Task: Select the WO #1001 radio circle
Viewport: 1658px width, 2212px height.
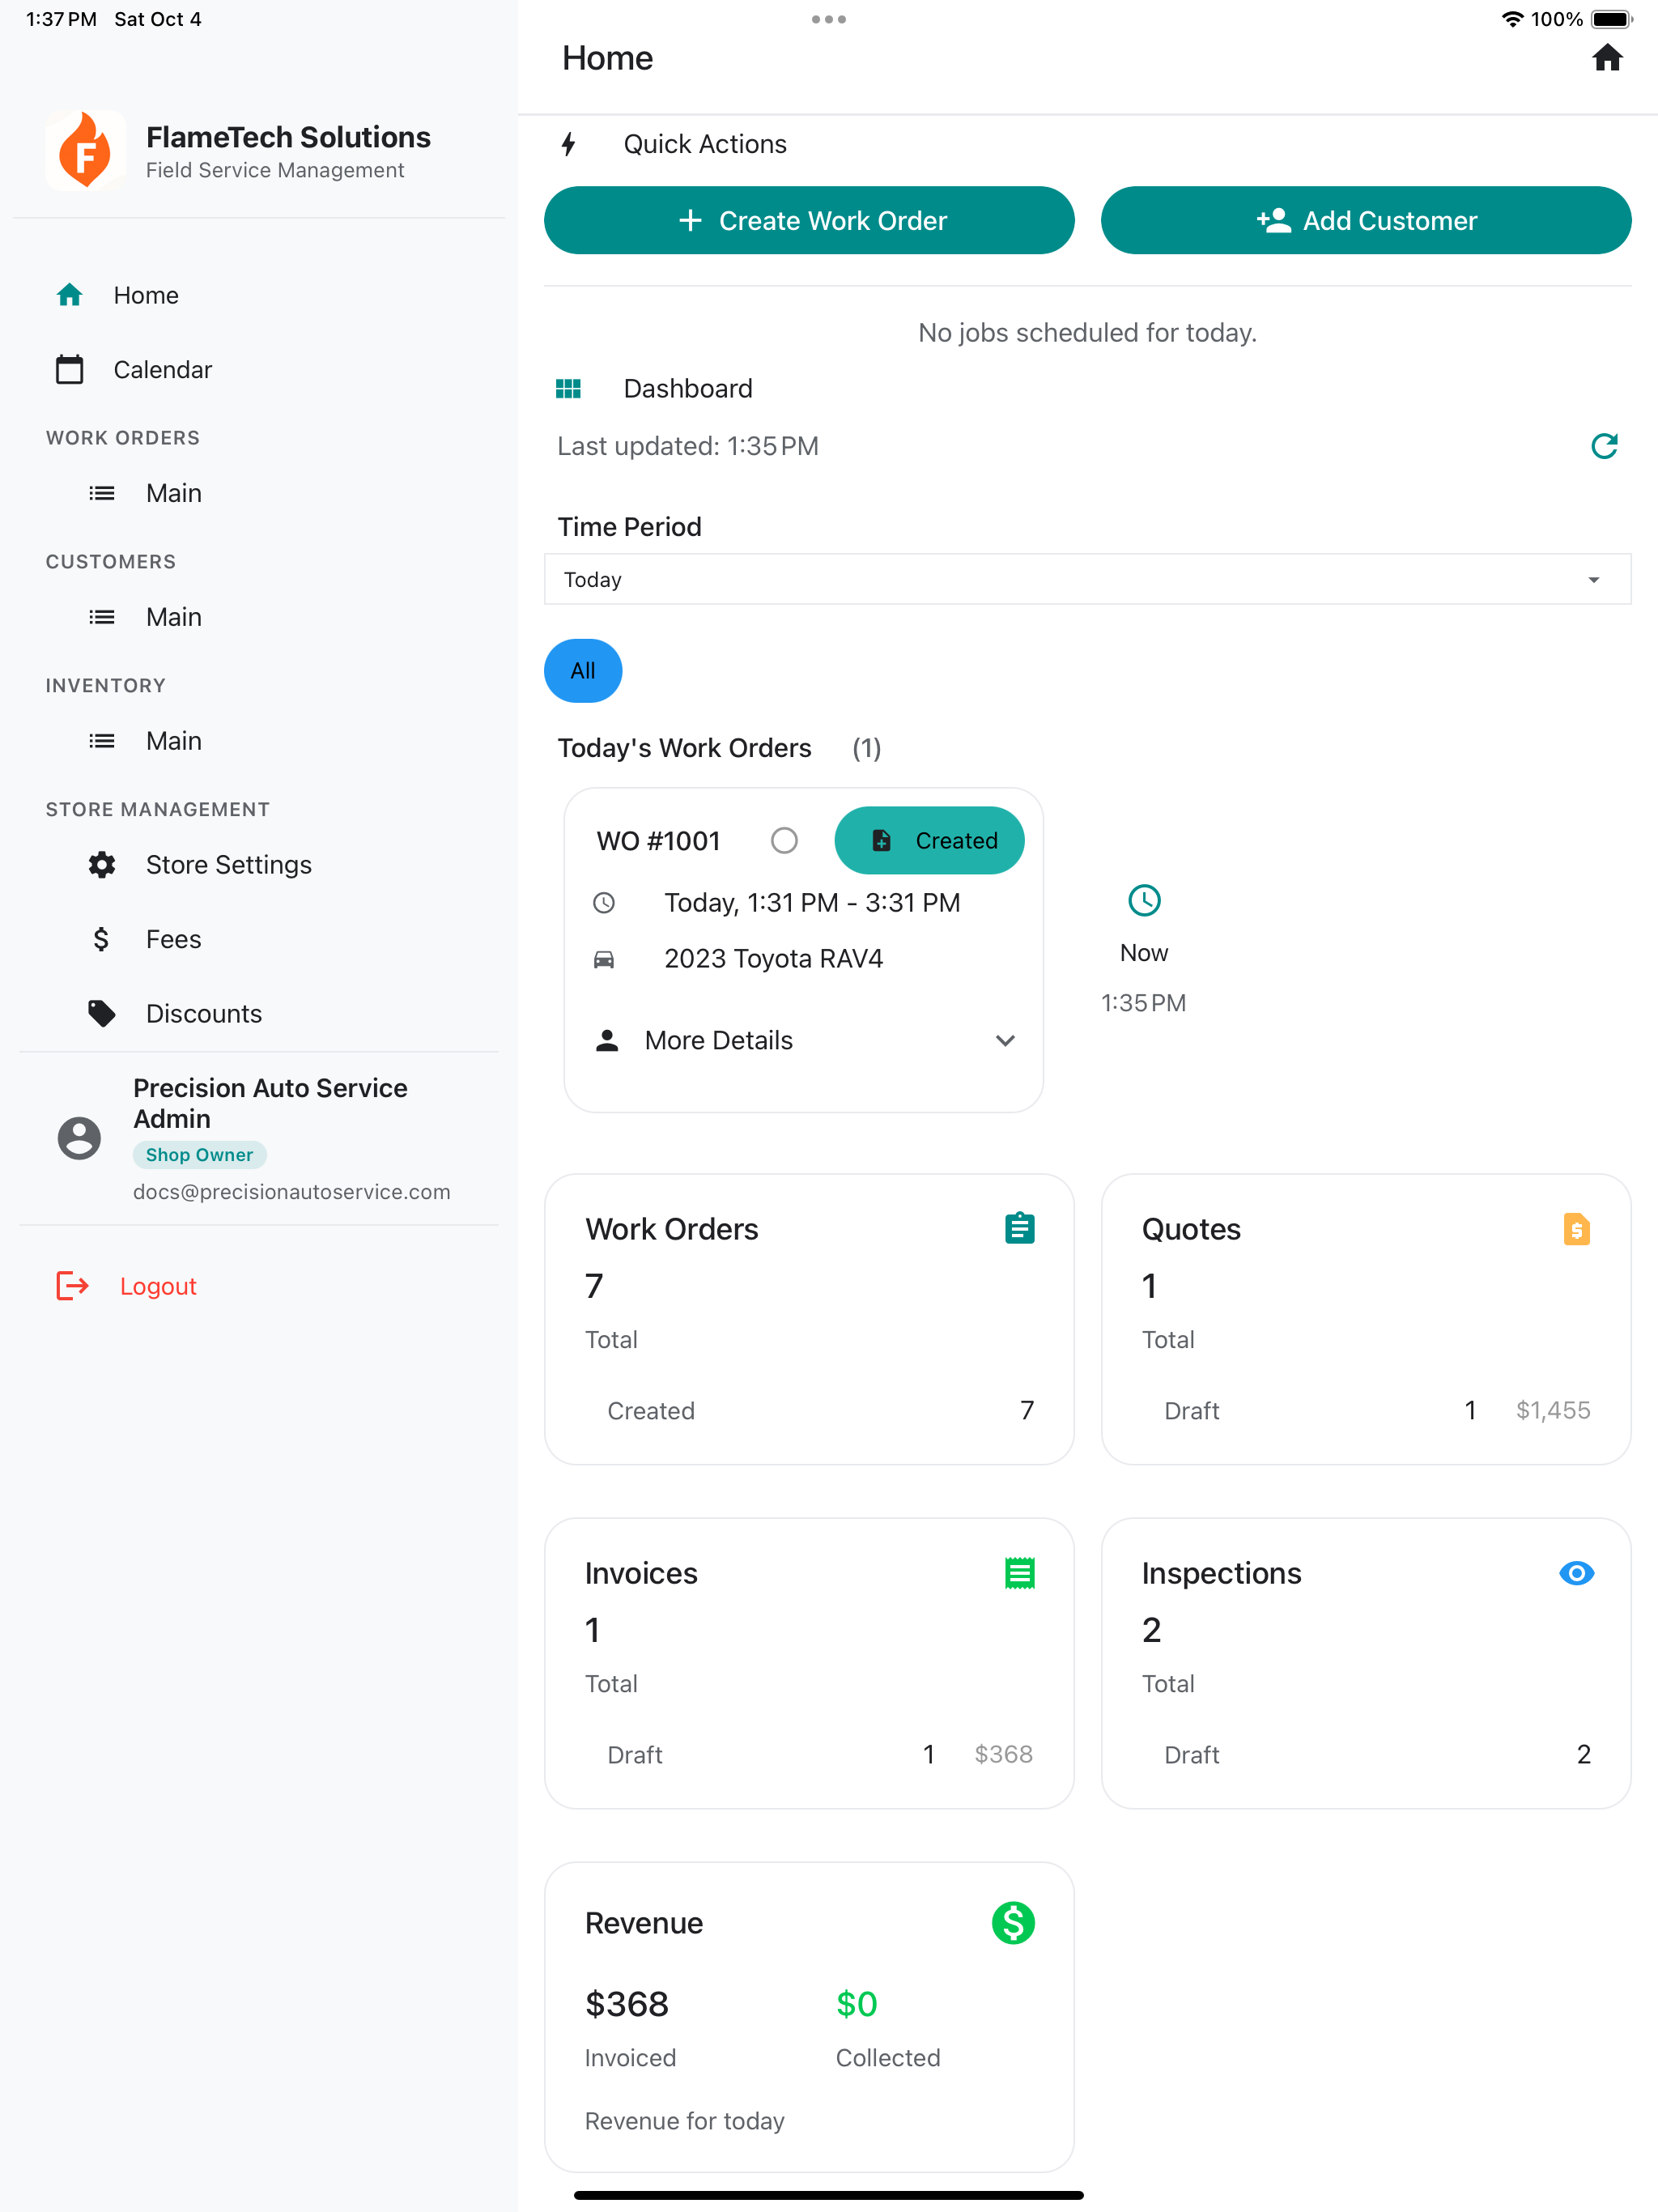Action: click(x=784, y=840)
